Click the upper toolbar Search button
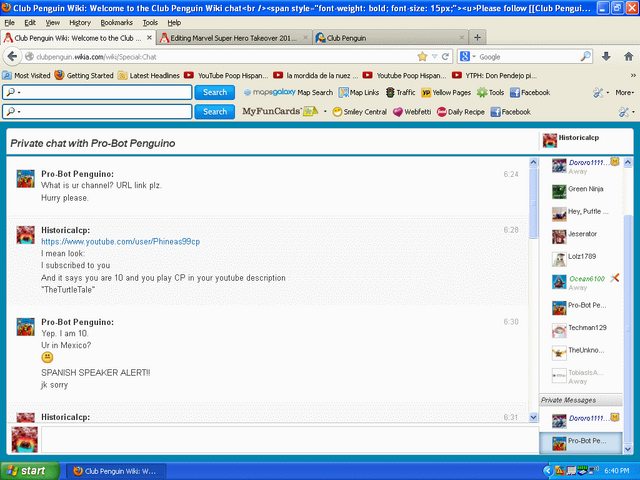640x480 pixels. 215,92
